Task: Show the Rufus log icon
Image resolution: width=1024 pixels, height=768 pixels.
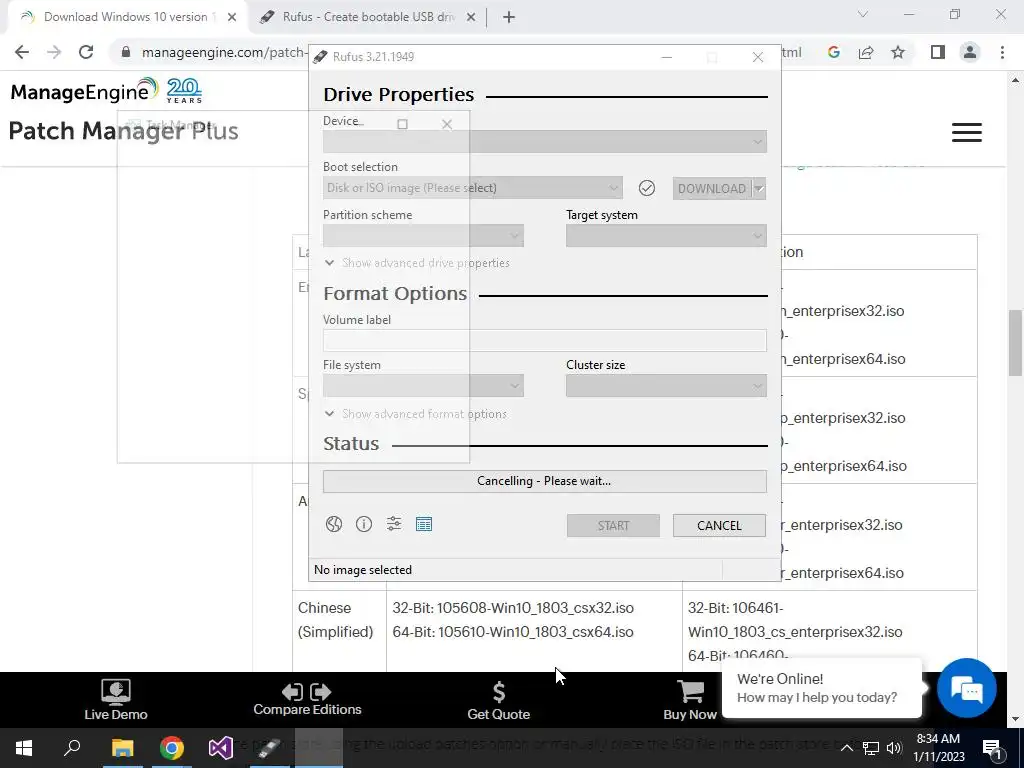Action: click(x=424, y=524)
